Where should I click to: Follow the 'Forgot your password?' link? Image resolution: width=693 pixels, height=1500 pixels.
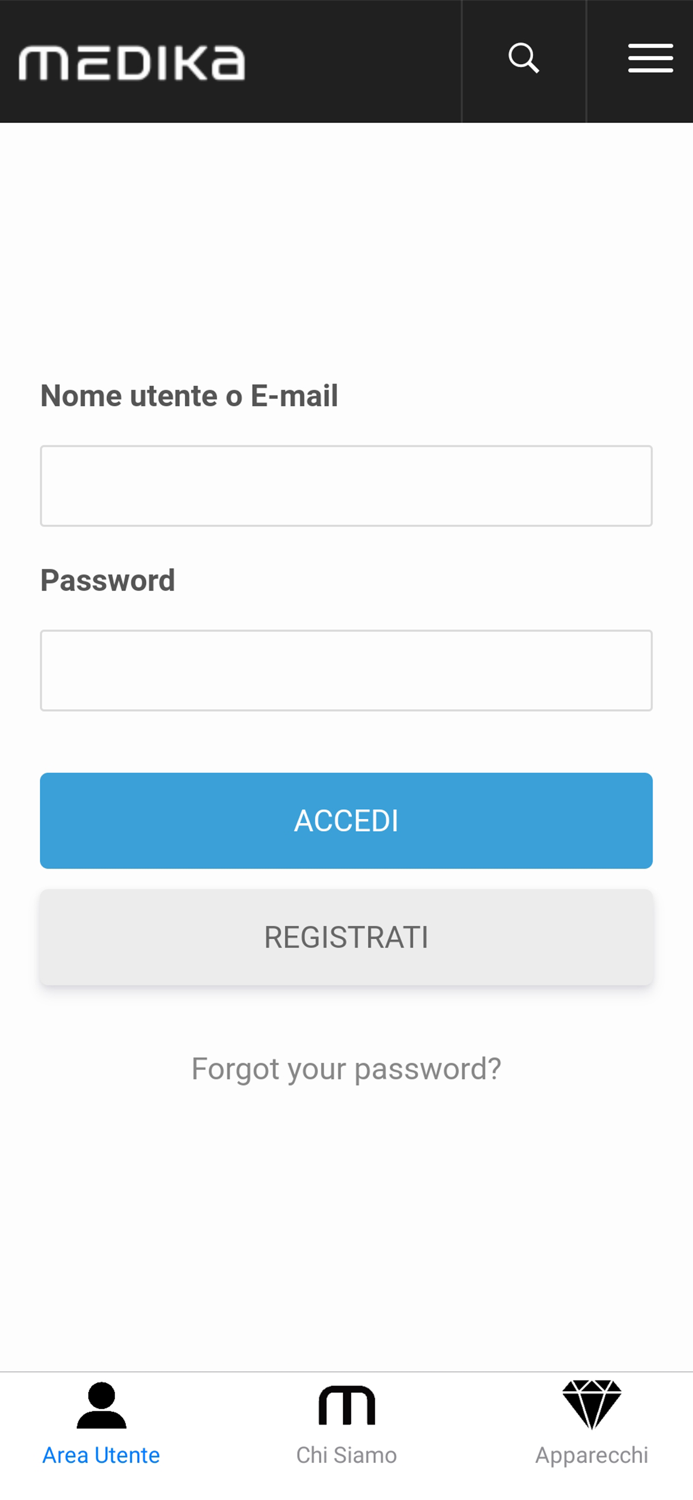(346, 1069)
